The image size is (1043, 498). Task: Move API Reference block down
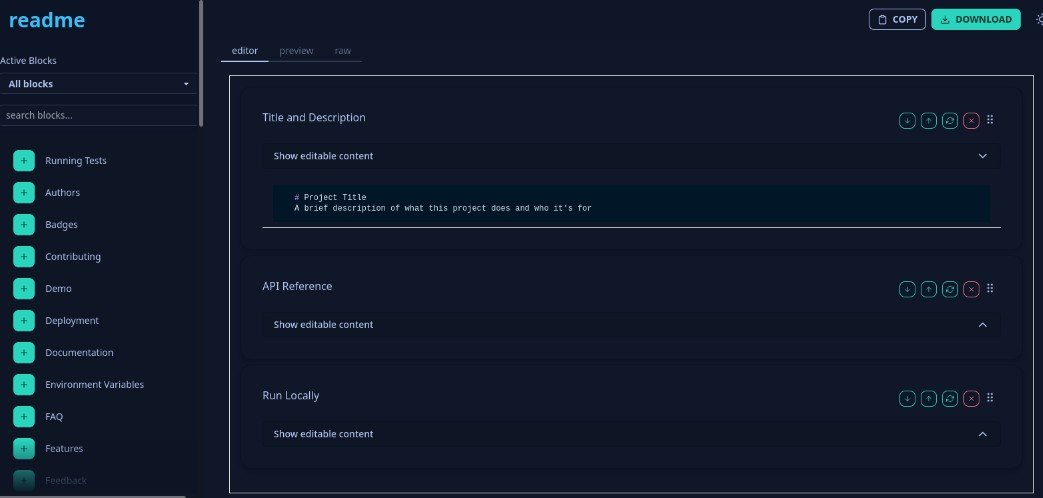point(907,289)
